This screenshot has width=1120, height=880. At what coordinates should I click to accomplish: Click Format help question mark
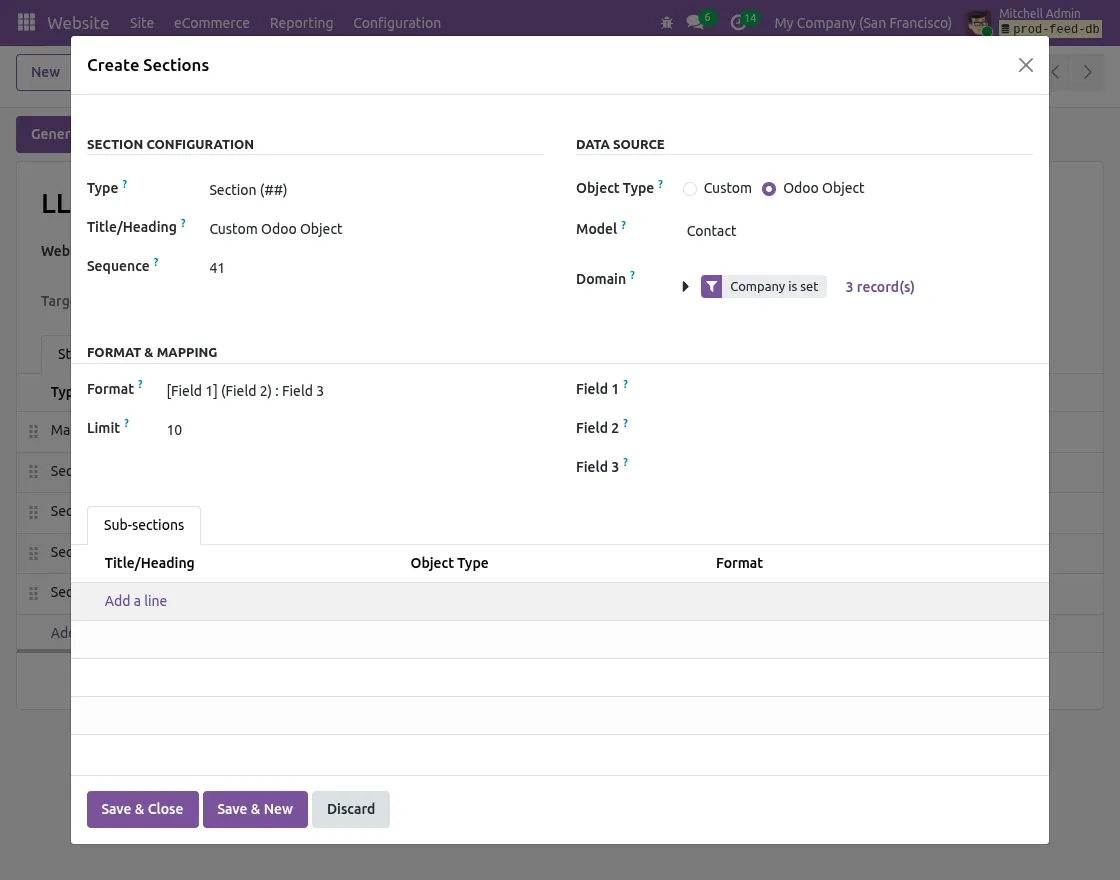point(140,385)
